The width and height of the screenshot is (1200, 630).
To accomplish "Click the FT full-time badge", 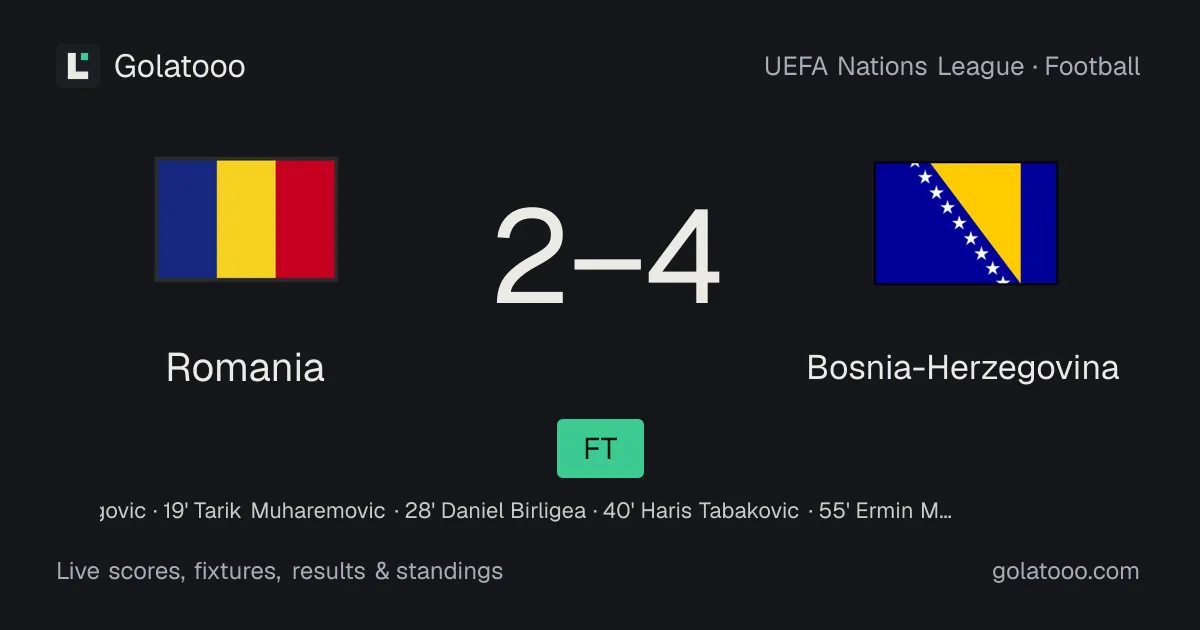I will [x=600, y=448].
